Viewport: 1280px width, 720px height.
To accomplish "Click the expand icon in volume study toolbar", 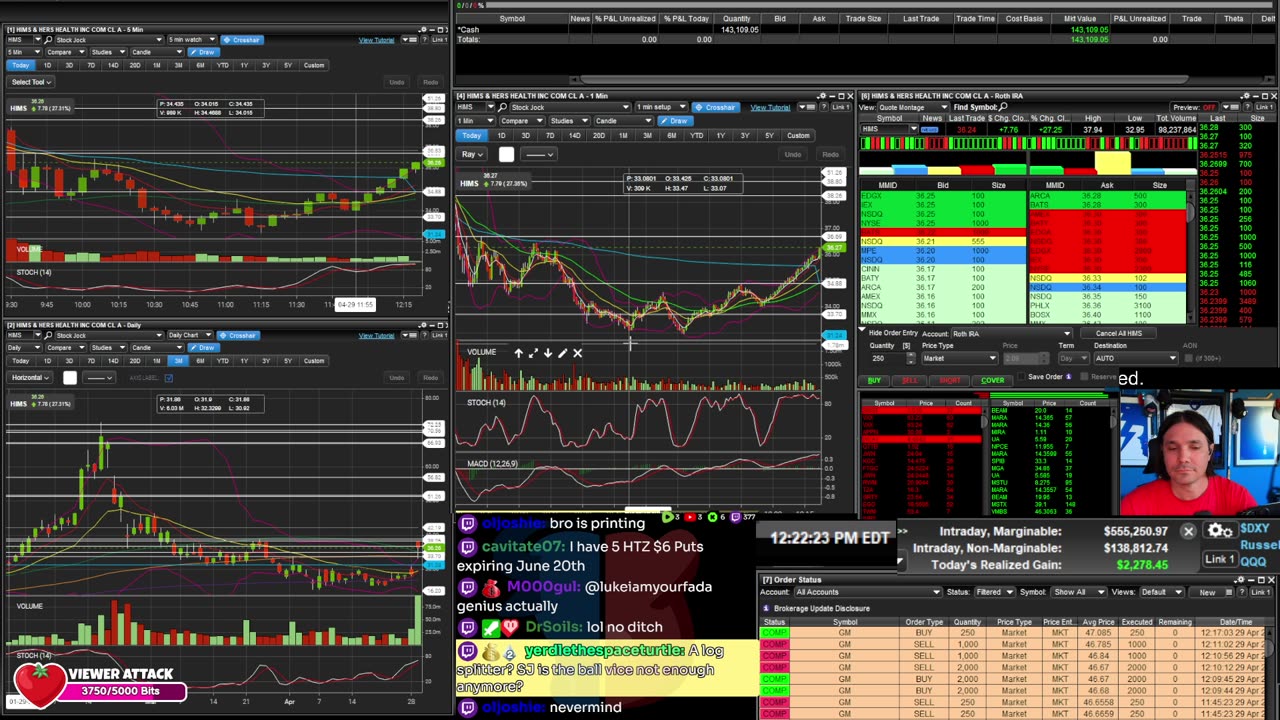I will point(533,353).
